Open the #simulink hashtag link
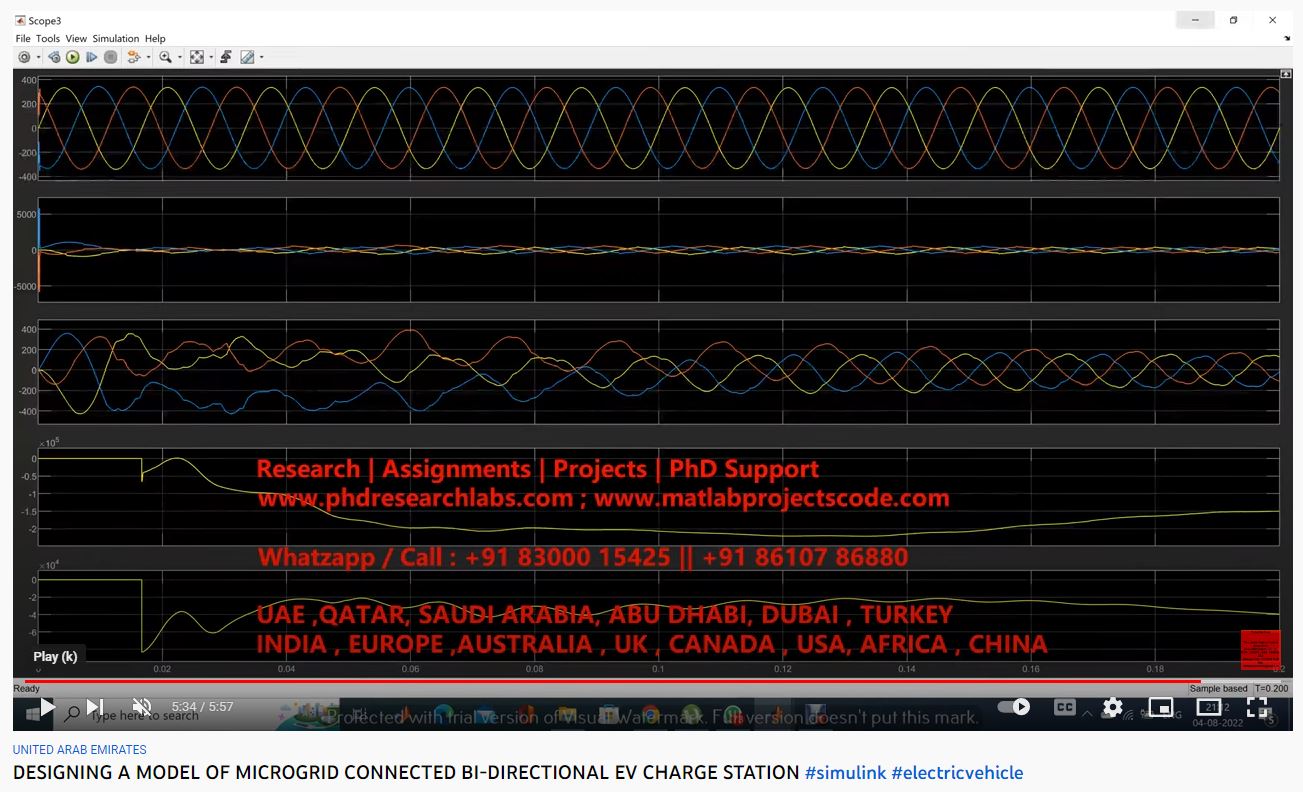Image resolution: width=1303 pixels, height=792 pixels. (845, 773)
